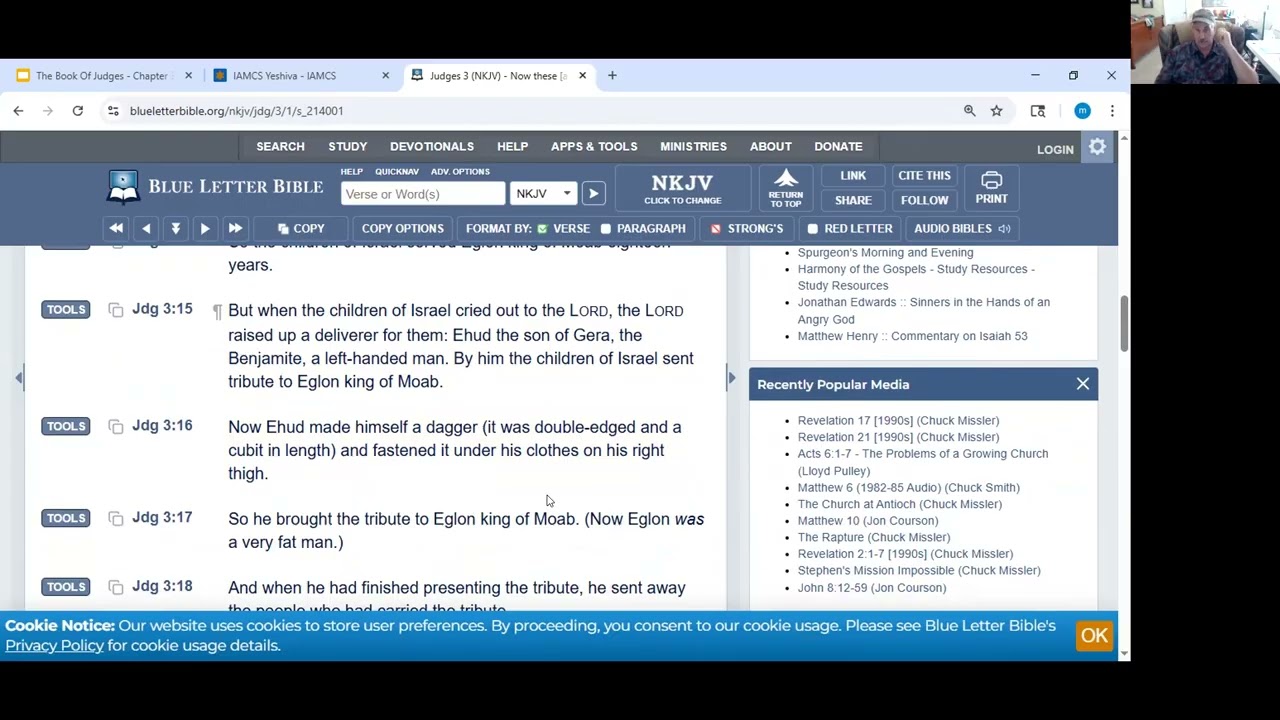This screenshot has width=1280, height=720.
Task: Click the Blue Letter Bible logo
Action: pyautogui.click(x=216, y=187)
